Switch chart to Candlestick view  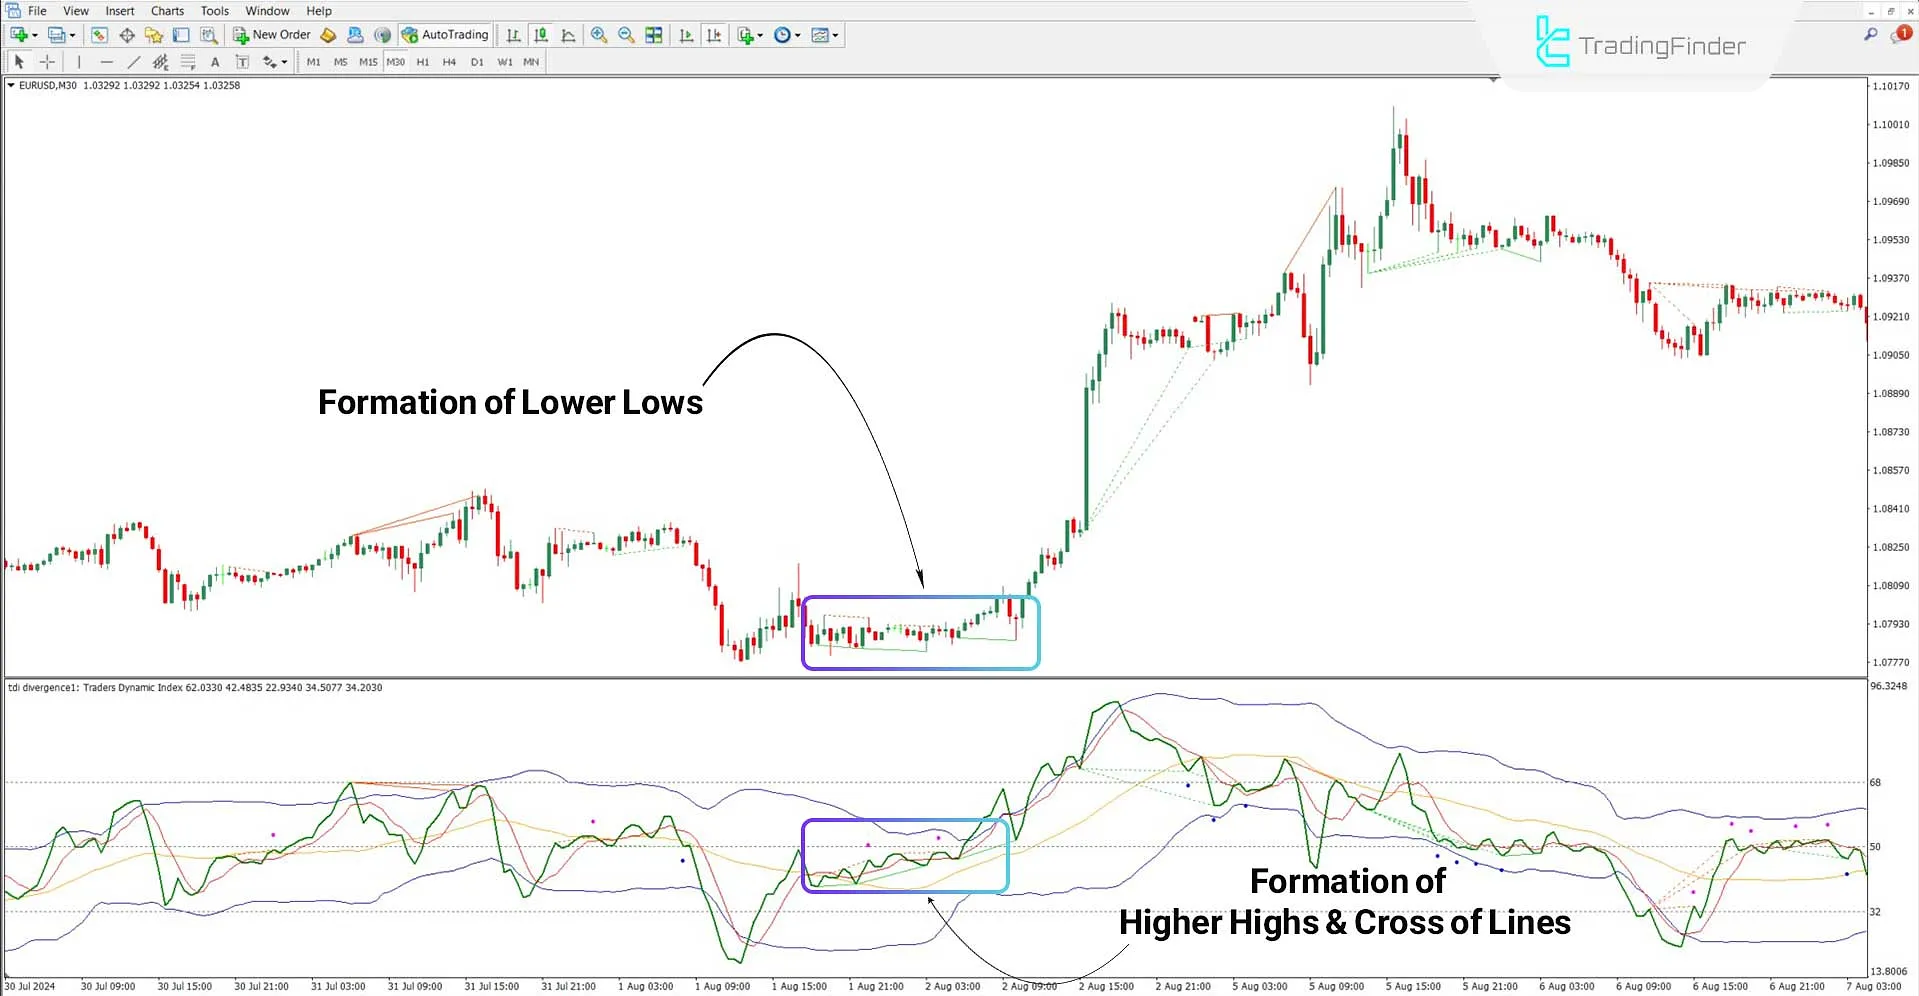pyautogui.click(x=540, y=34)
